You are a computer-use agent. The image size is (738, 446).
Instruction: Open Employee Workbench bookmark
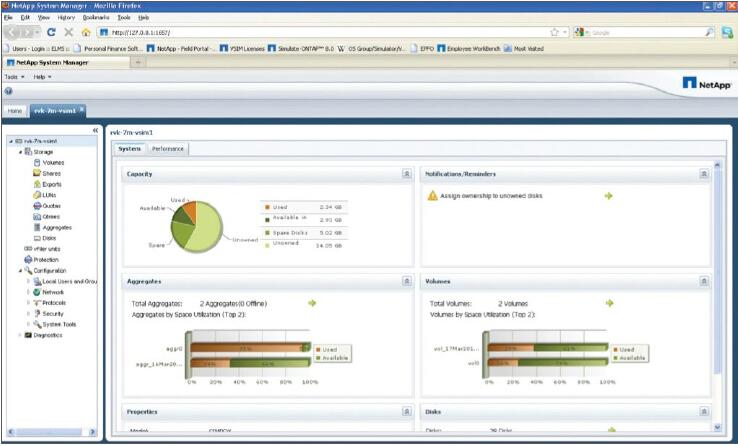coord(468,48)
